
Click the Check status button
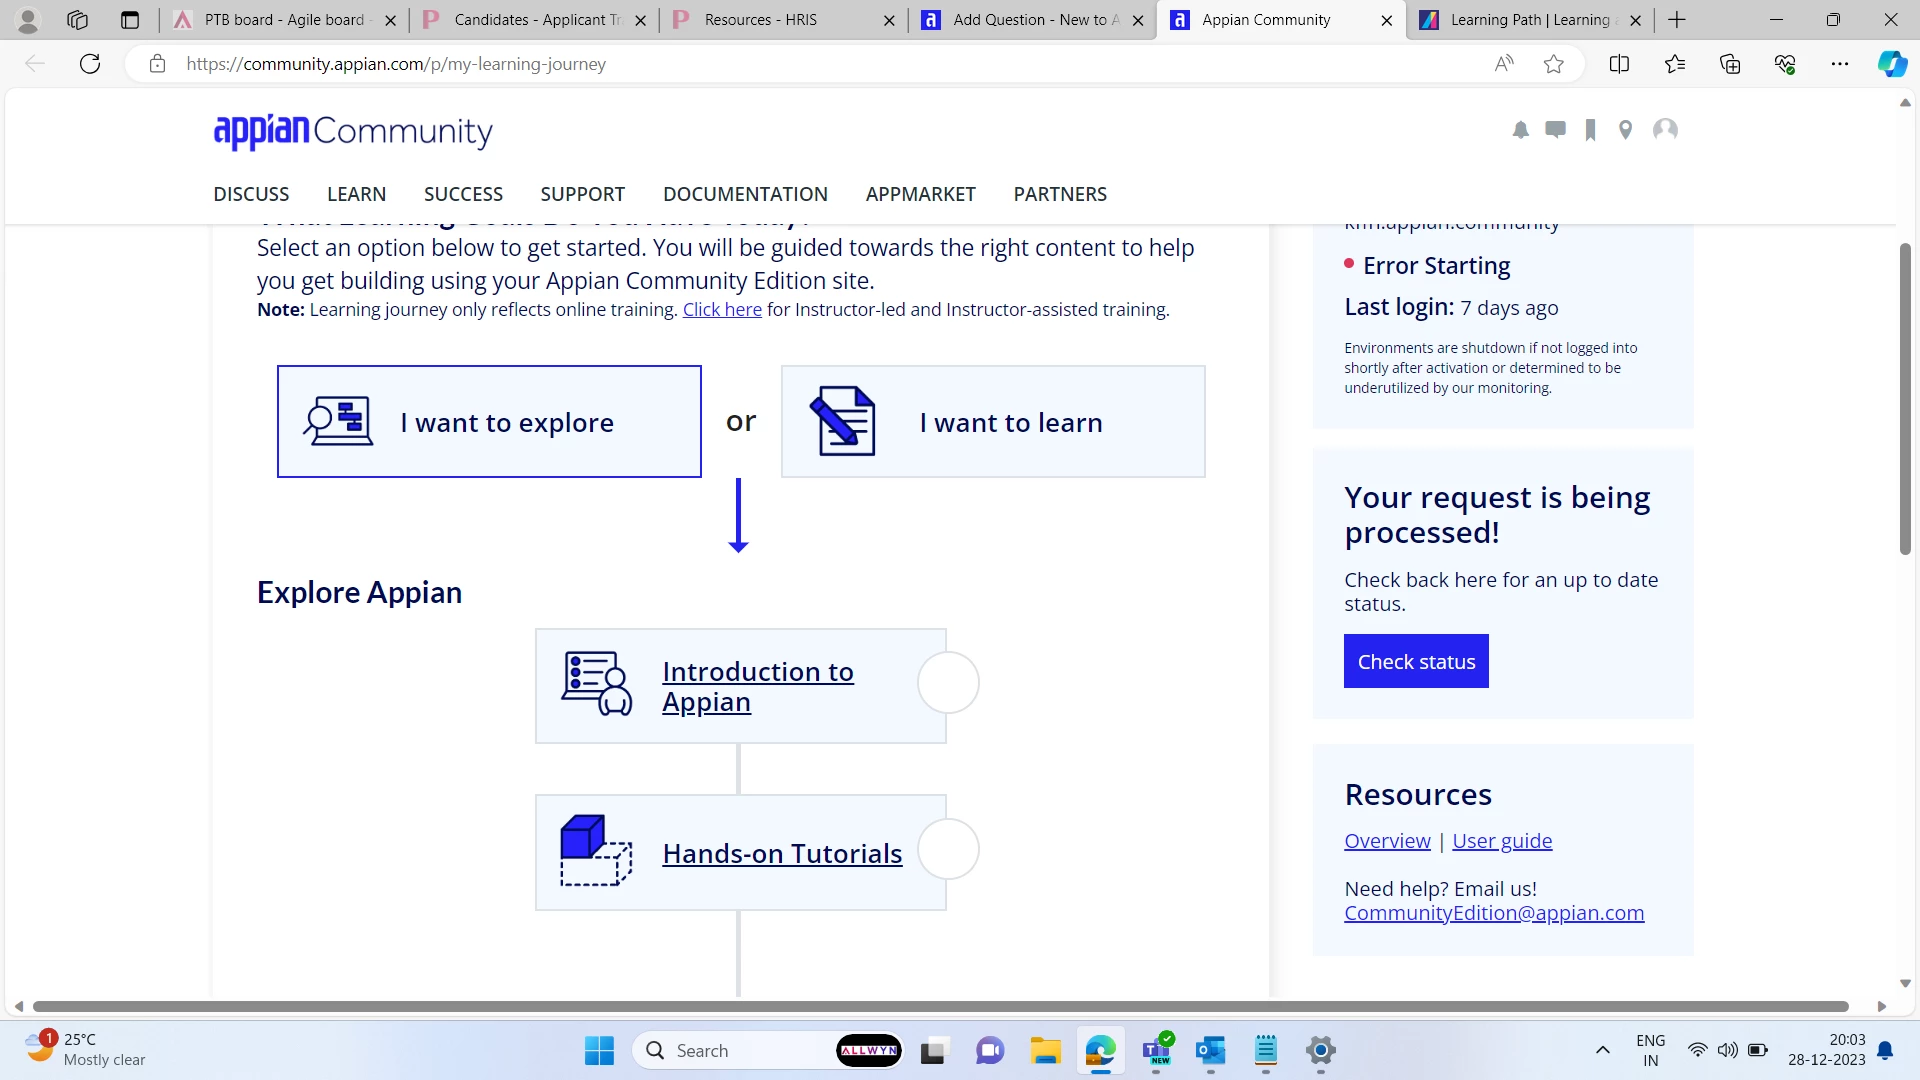[x=1416, y=661]
